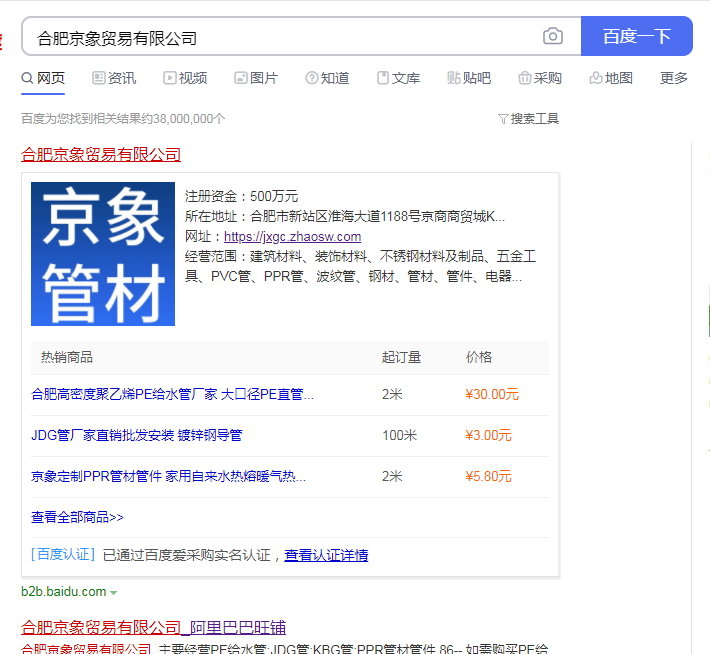Visit https://jxgc.zhaosw.com link
Viewport: 710px width, 654px height.
coord(293,236)
